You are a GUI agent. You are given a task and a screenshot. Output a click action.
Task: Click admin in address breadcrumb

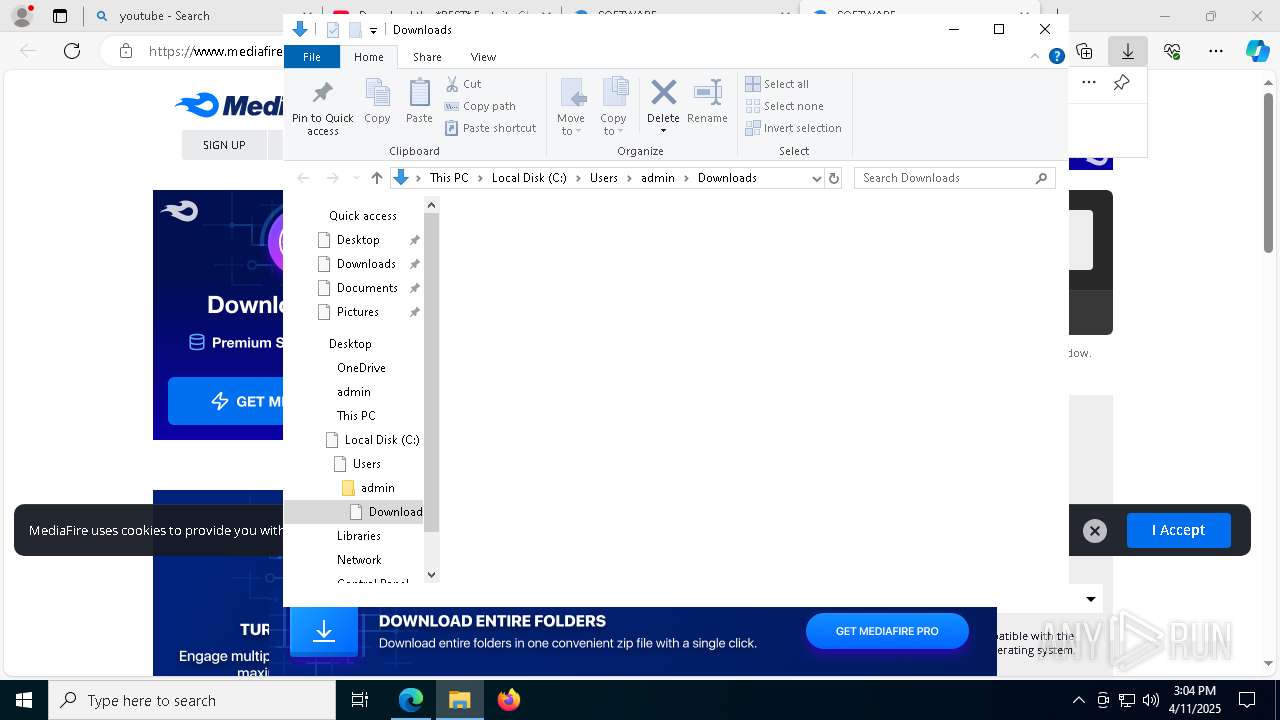658,178
